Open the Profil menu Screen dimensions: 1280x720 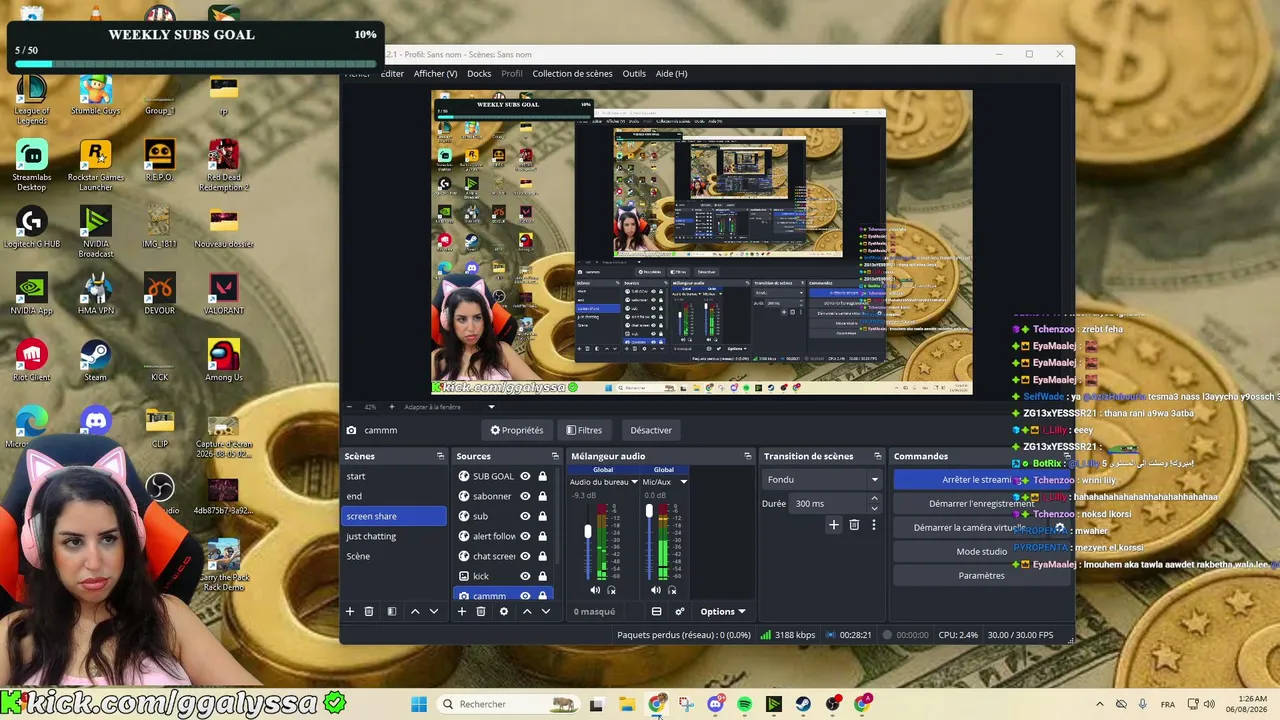(512, 73)
